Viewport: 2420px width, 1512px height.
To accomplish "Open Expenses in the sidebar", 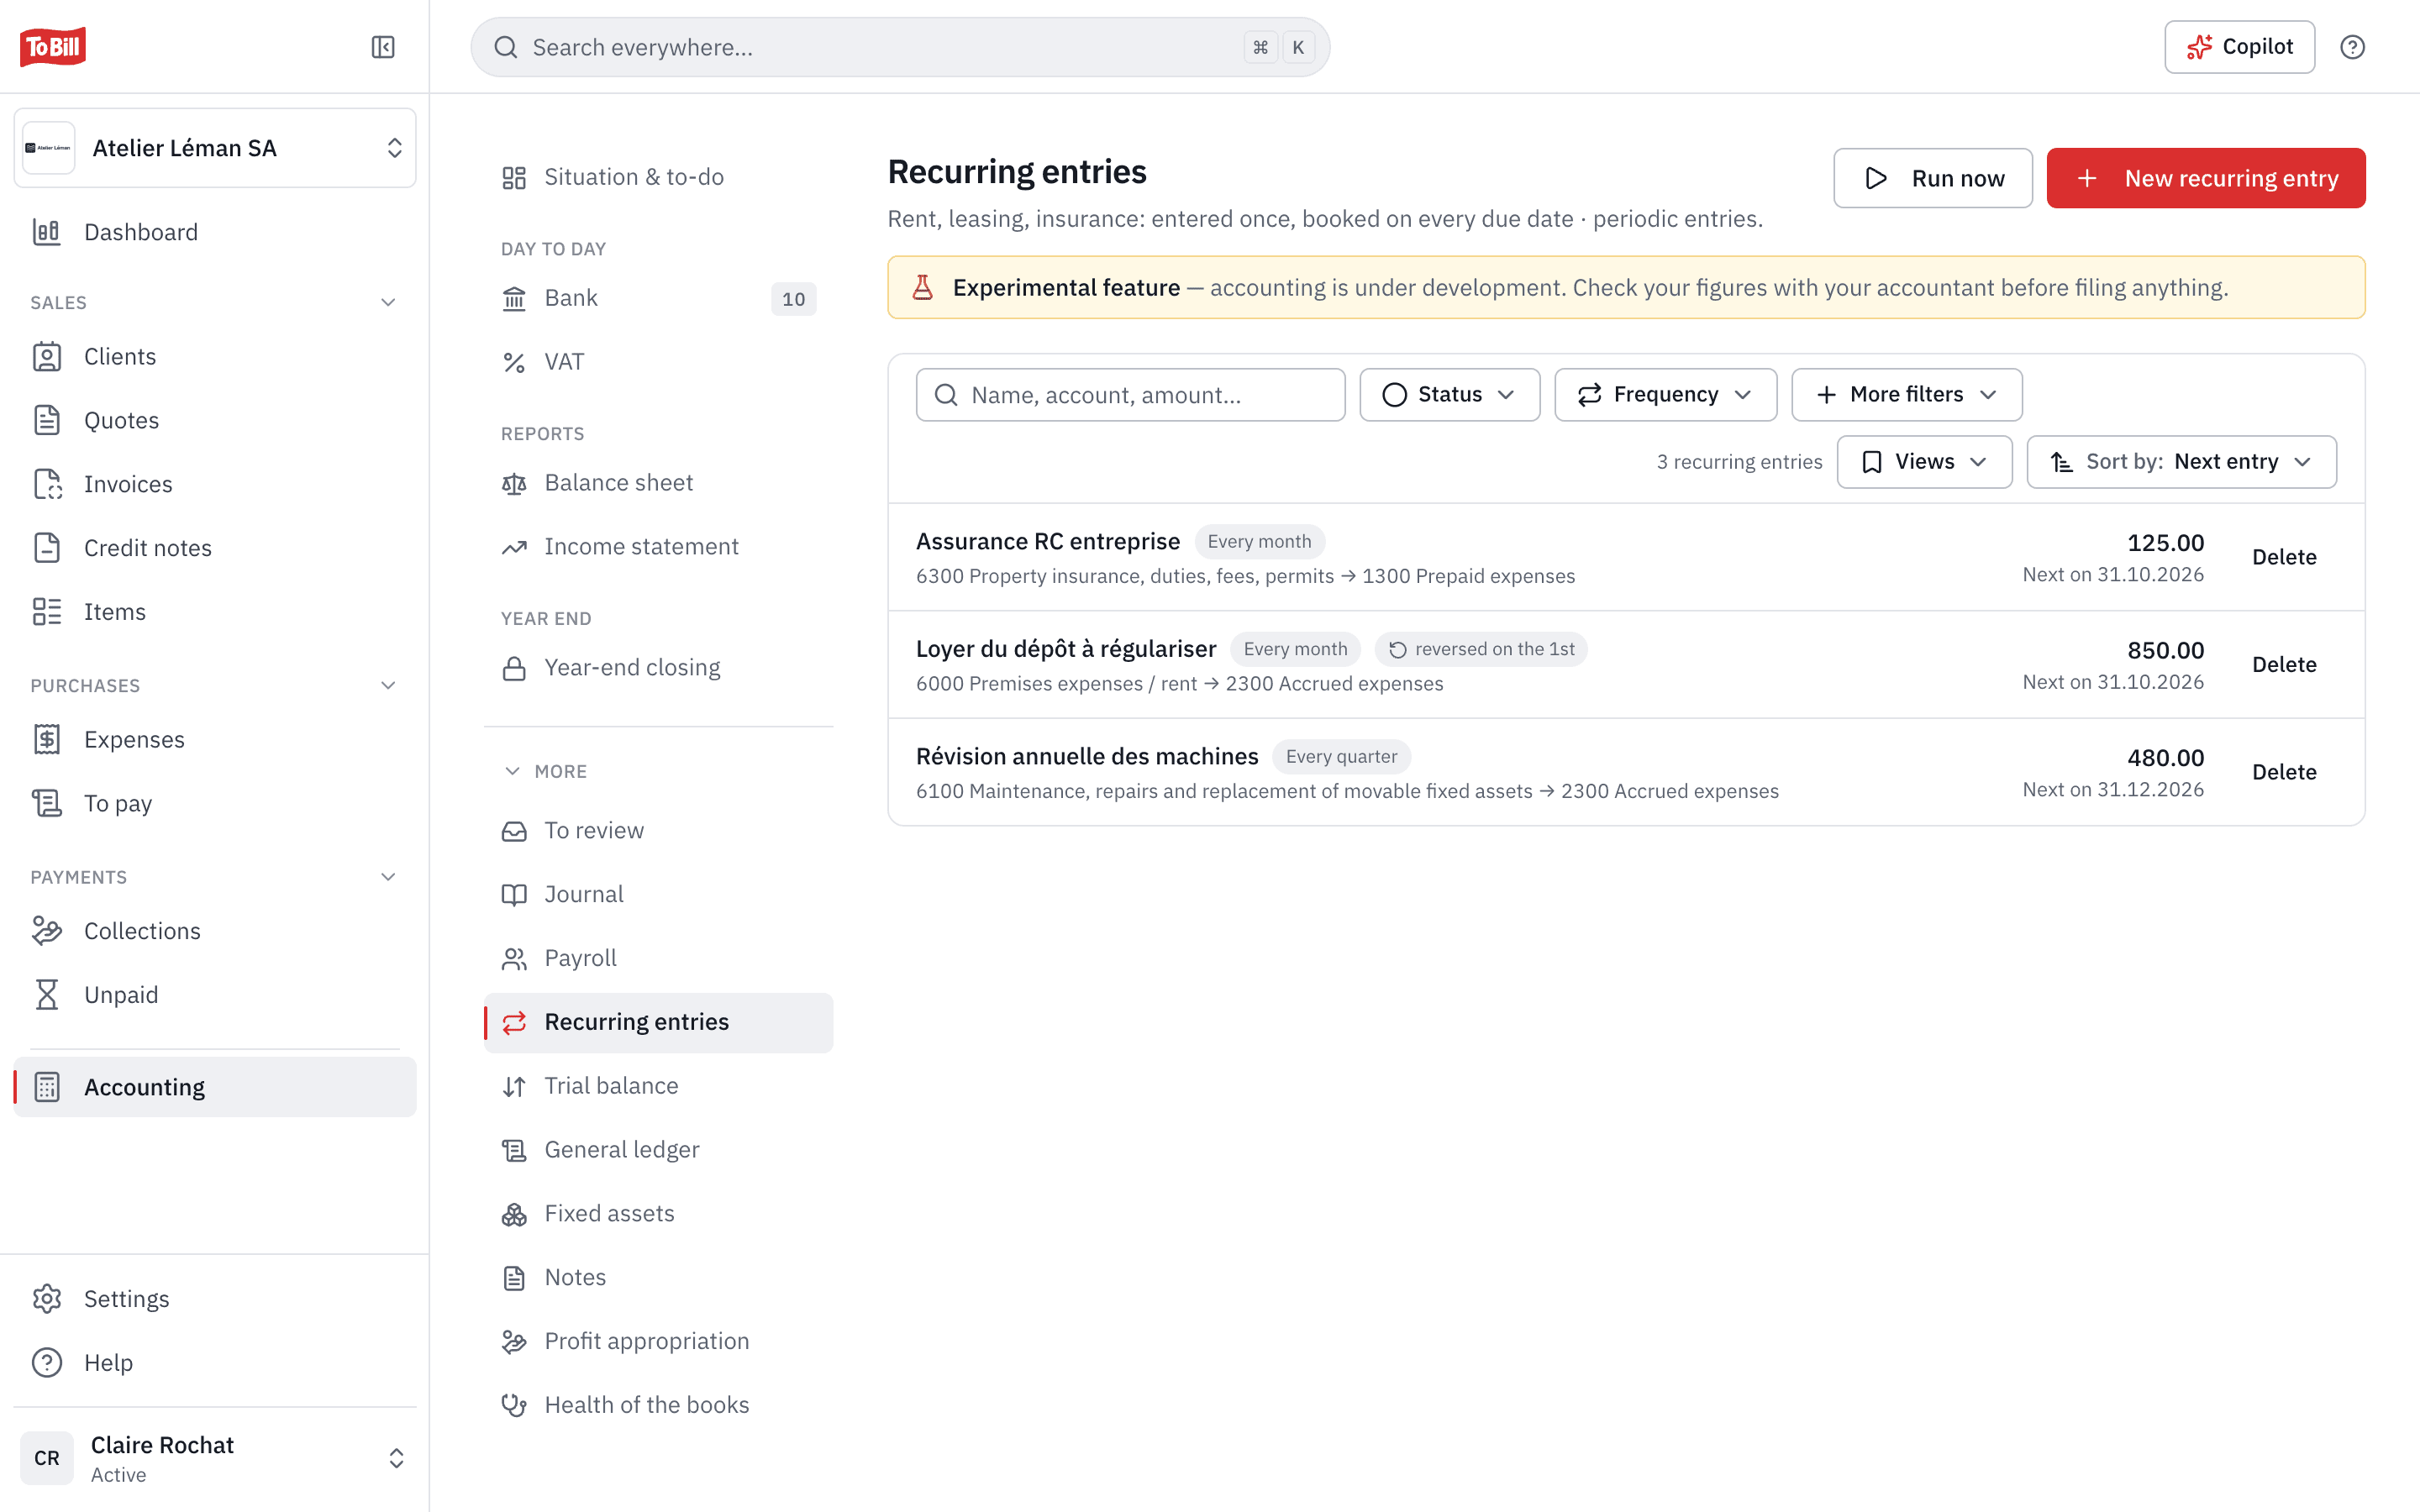I will click(x=215, y=739).
